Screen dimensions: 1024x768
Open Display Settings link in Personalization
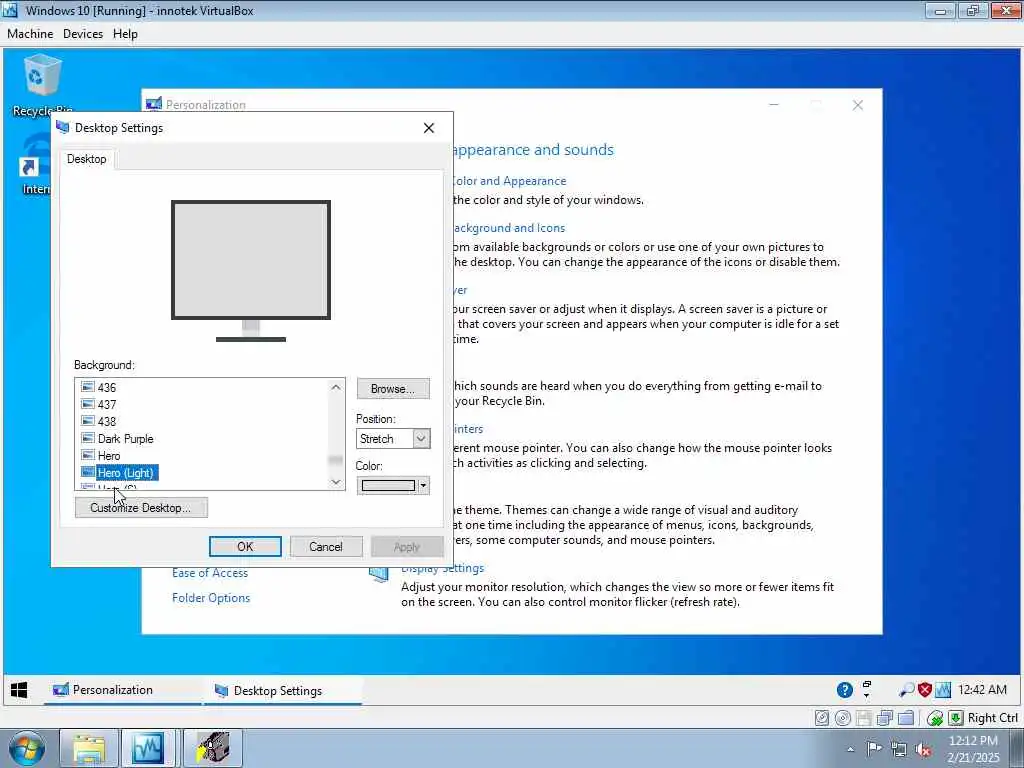point(443,568)
